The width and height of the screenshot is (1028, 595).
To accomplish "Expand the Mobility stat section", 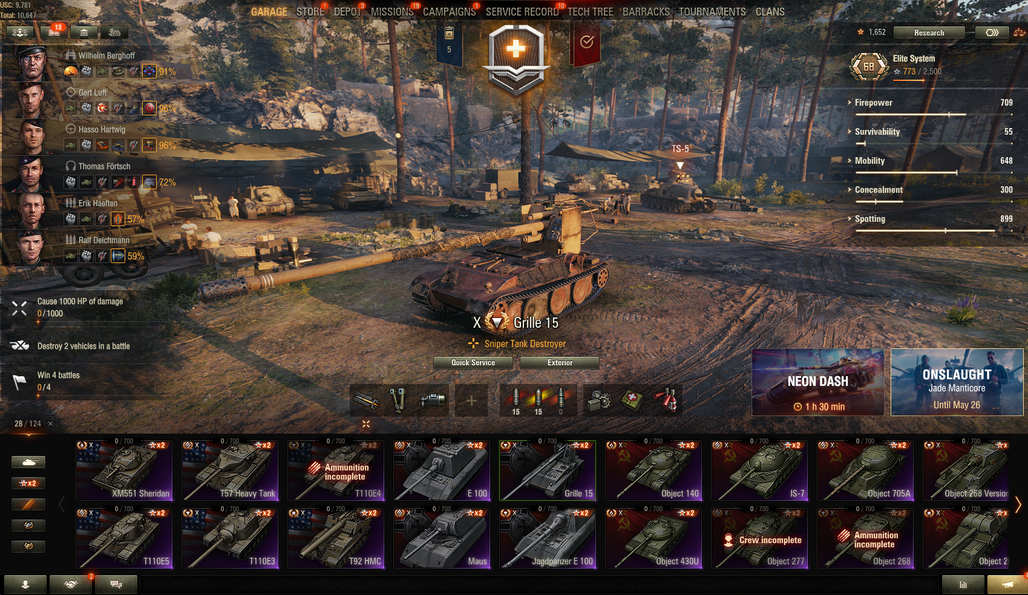I will coord(930,161).
